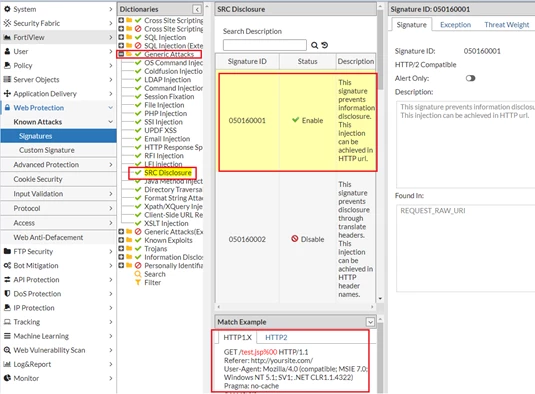Viewport: 535px width, 394px height.
Task: Click the IP Protection icon
Action: click(7, 308)
